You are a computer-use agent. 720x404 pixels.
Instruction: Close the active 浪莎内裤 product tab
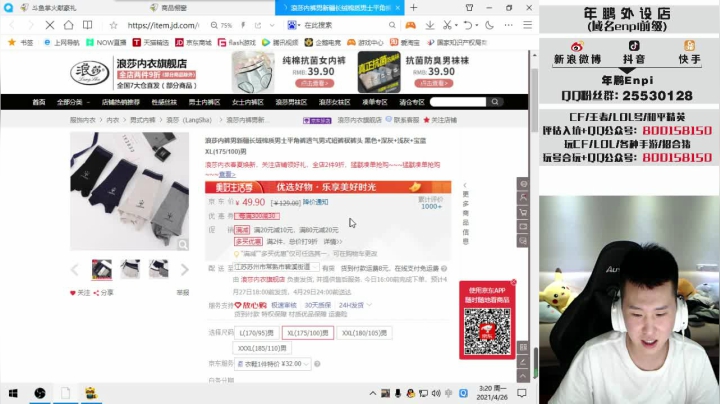[398, 8]
